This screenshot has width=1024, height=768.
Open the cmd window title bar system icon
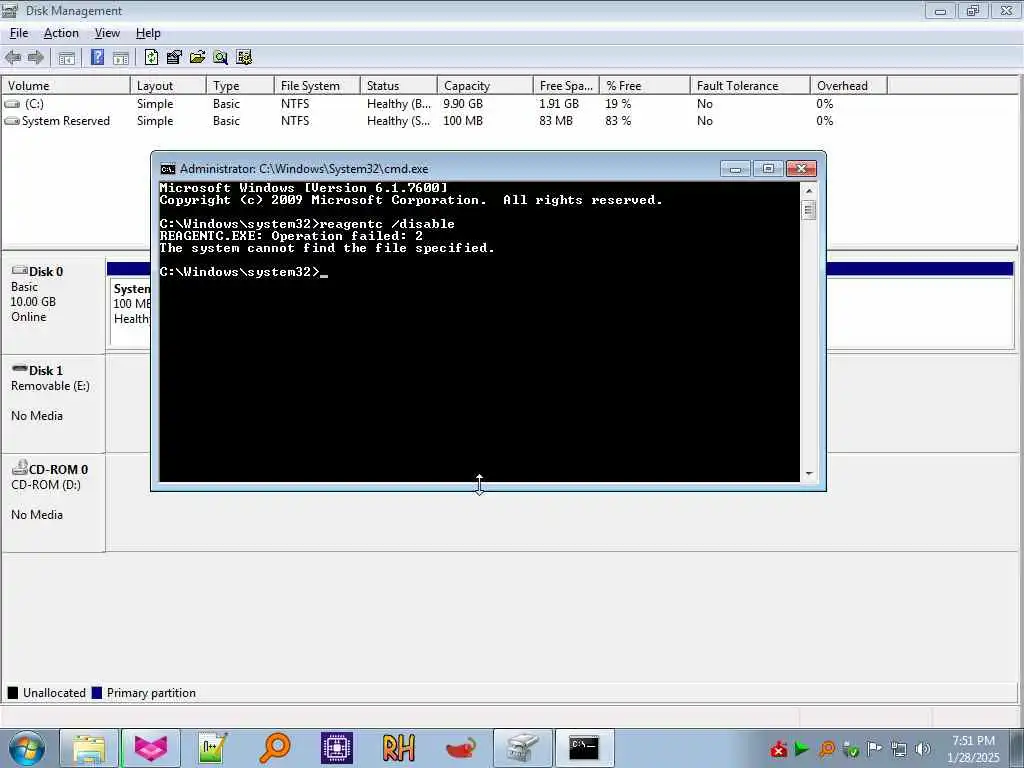click(x=168, y=169)
